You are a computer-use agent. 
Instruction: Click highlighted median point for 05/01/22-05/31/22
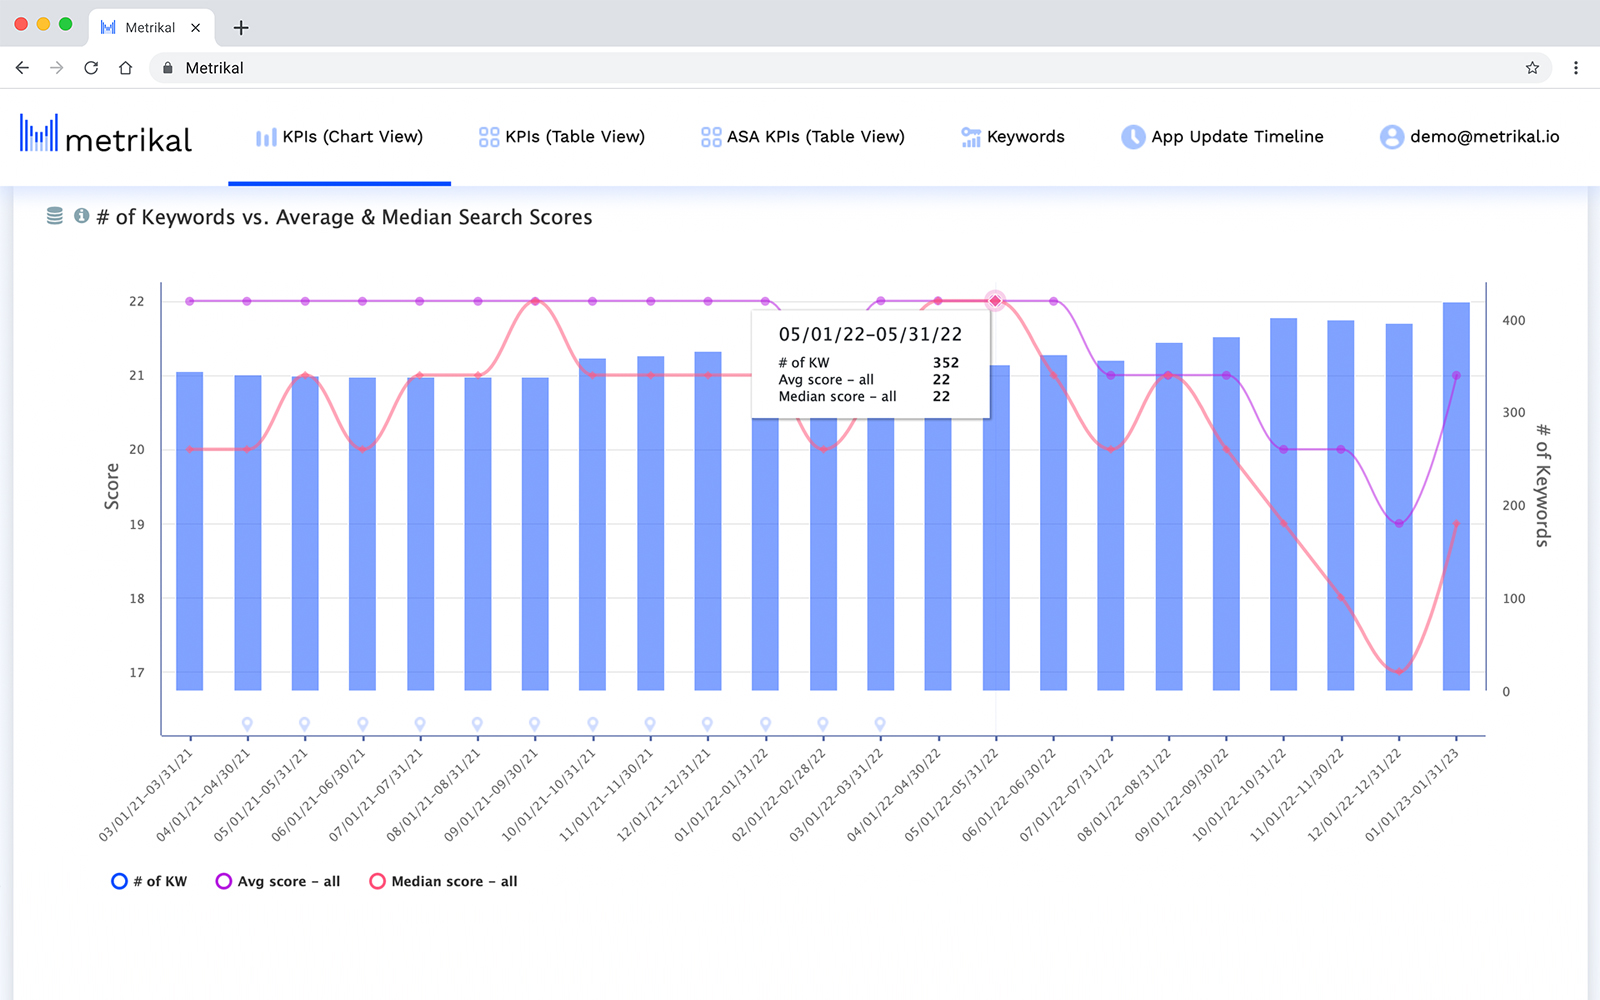click(x=995, y=301)
